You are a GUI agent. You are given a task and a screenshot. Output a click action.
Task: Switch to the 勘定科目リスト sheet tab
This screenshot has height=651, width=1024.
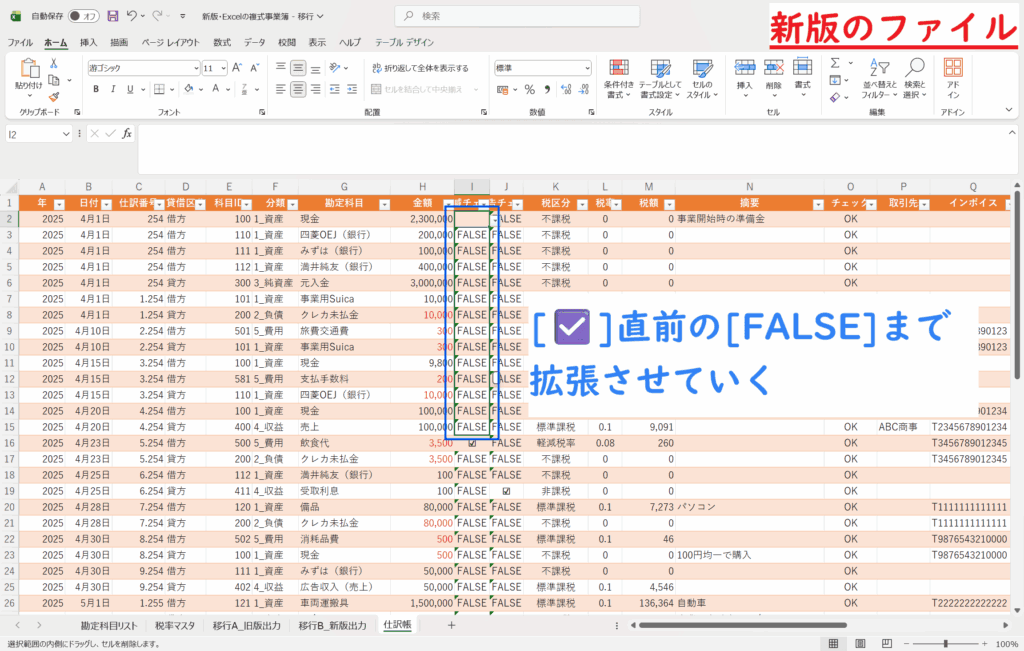click(109, 625)
